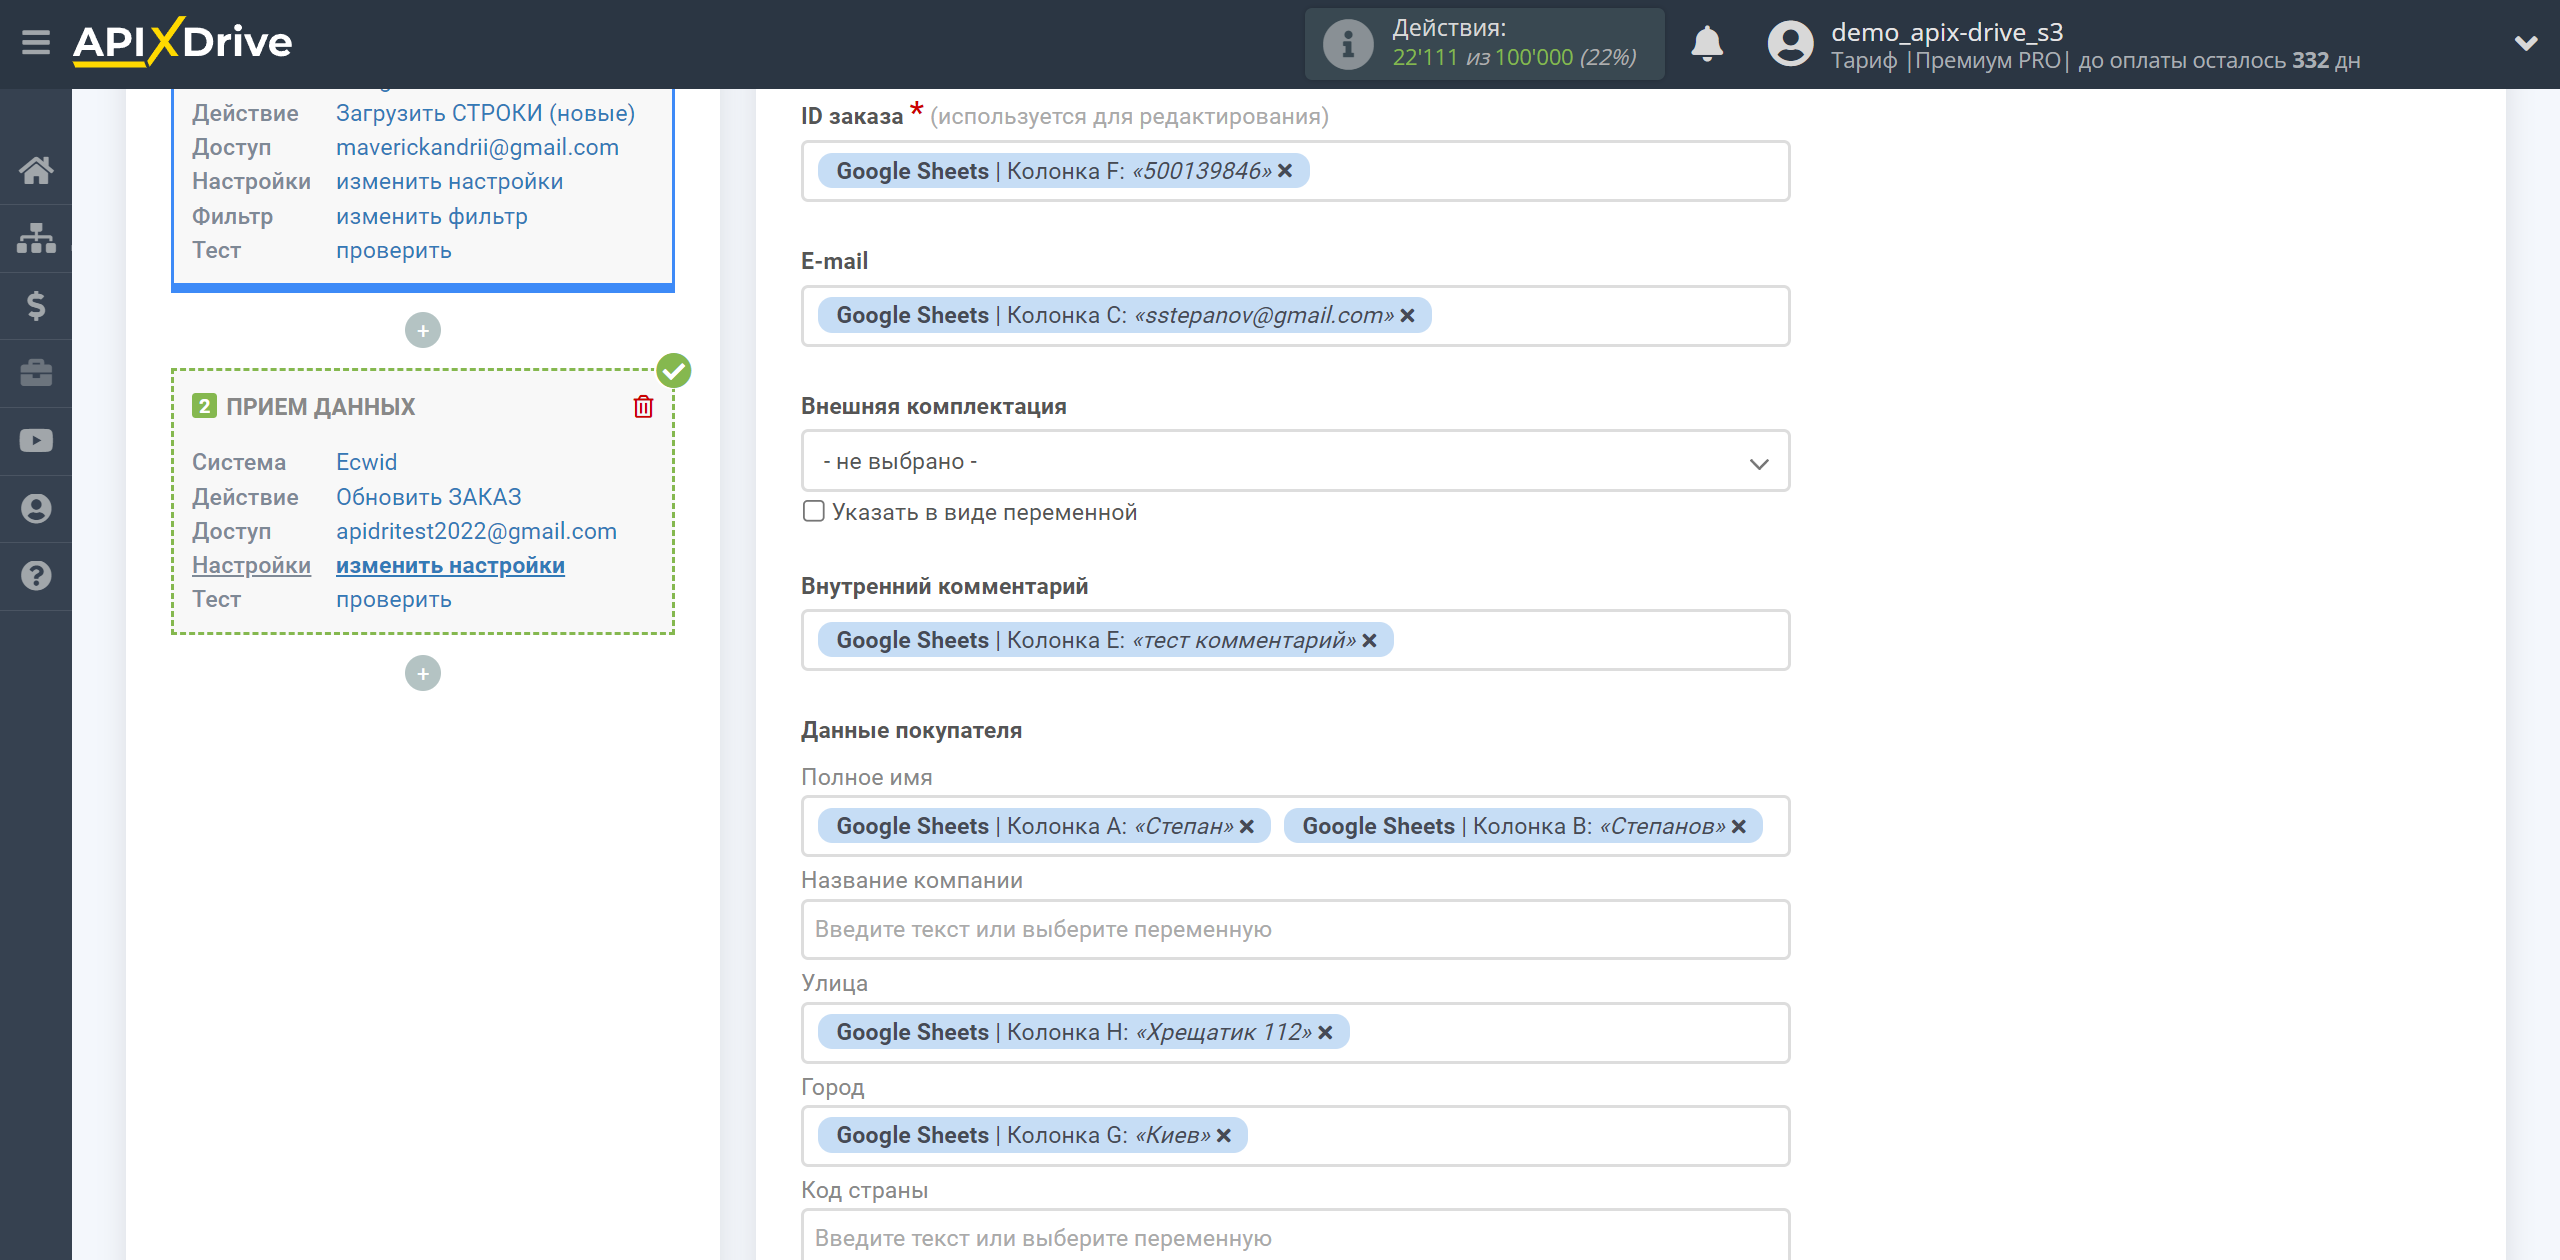Remove the Column E comment tag
This screenshot has height=1260, width=2560.
tap(1369, 640)
